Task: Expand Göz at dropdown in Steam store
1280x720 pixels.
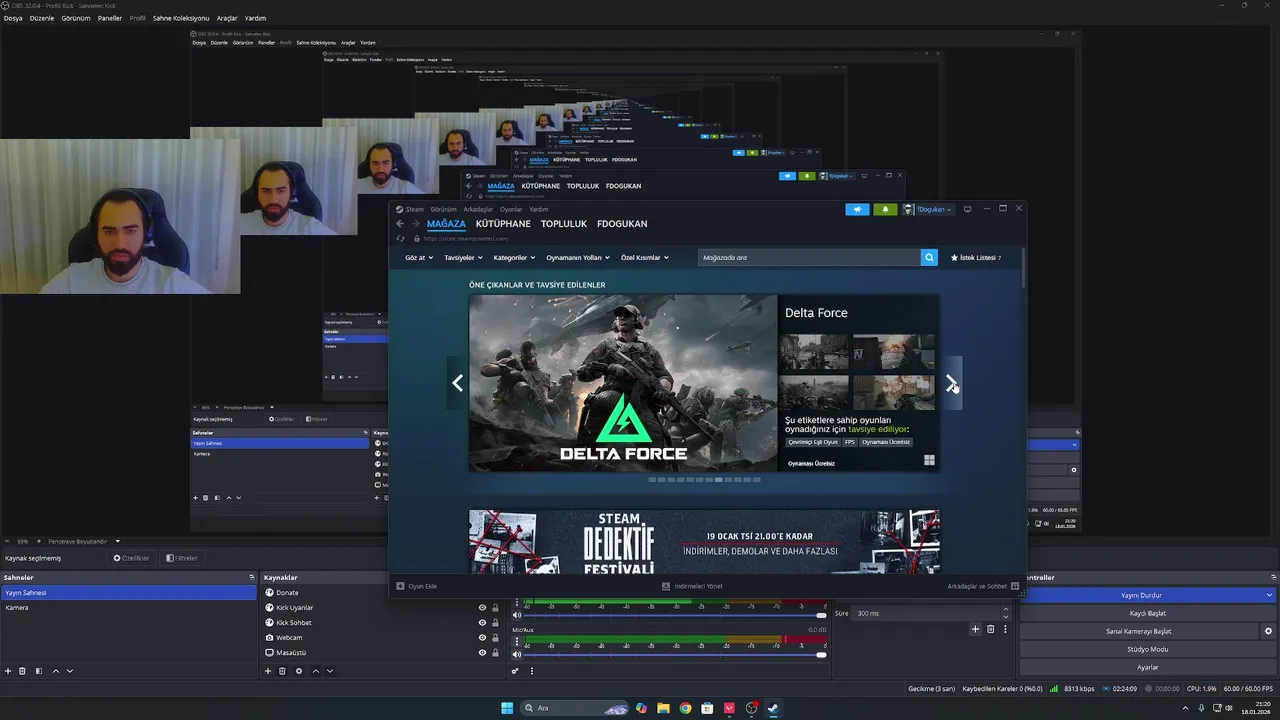Action: [419, 257]
